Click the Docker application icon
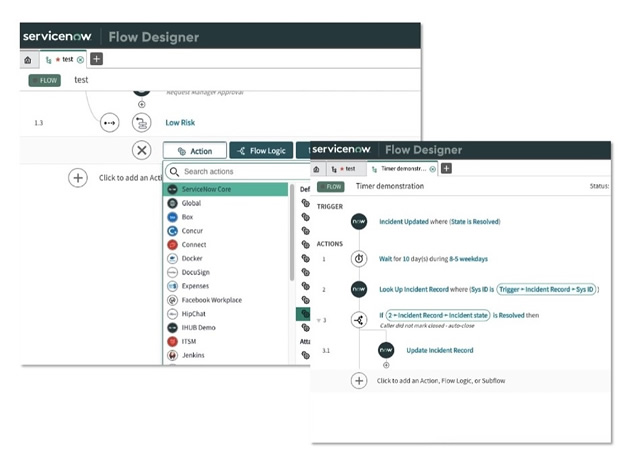 click(x=172, y=258)
